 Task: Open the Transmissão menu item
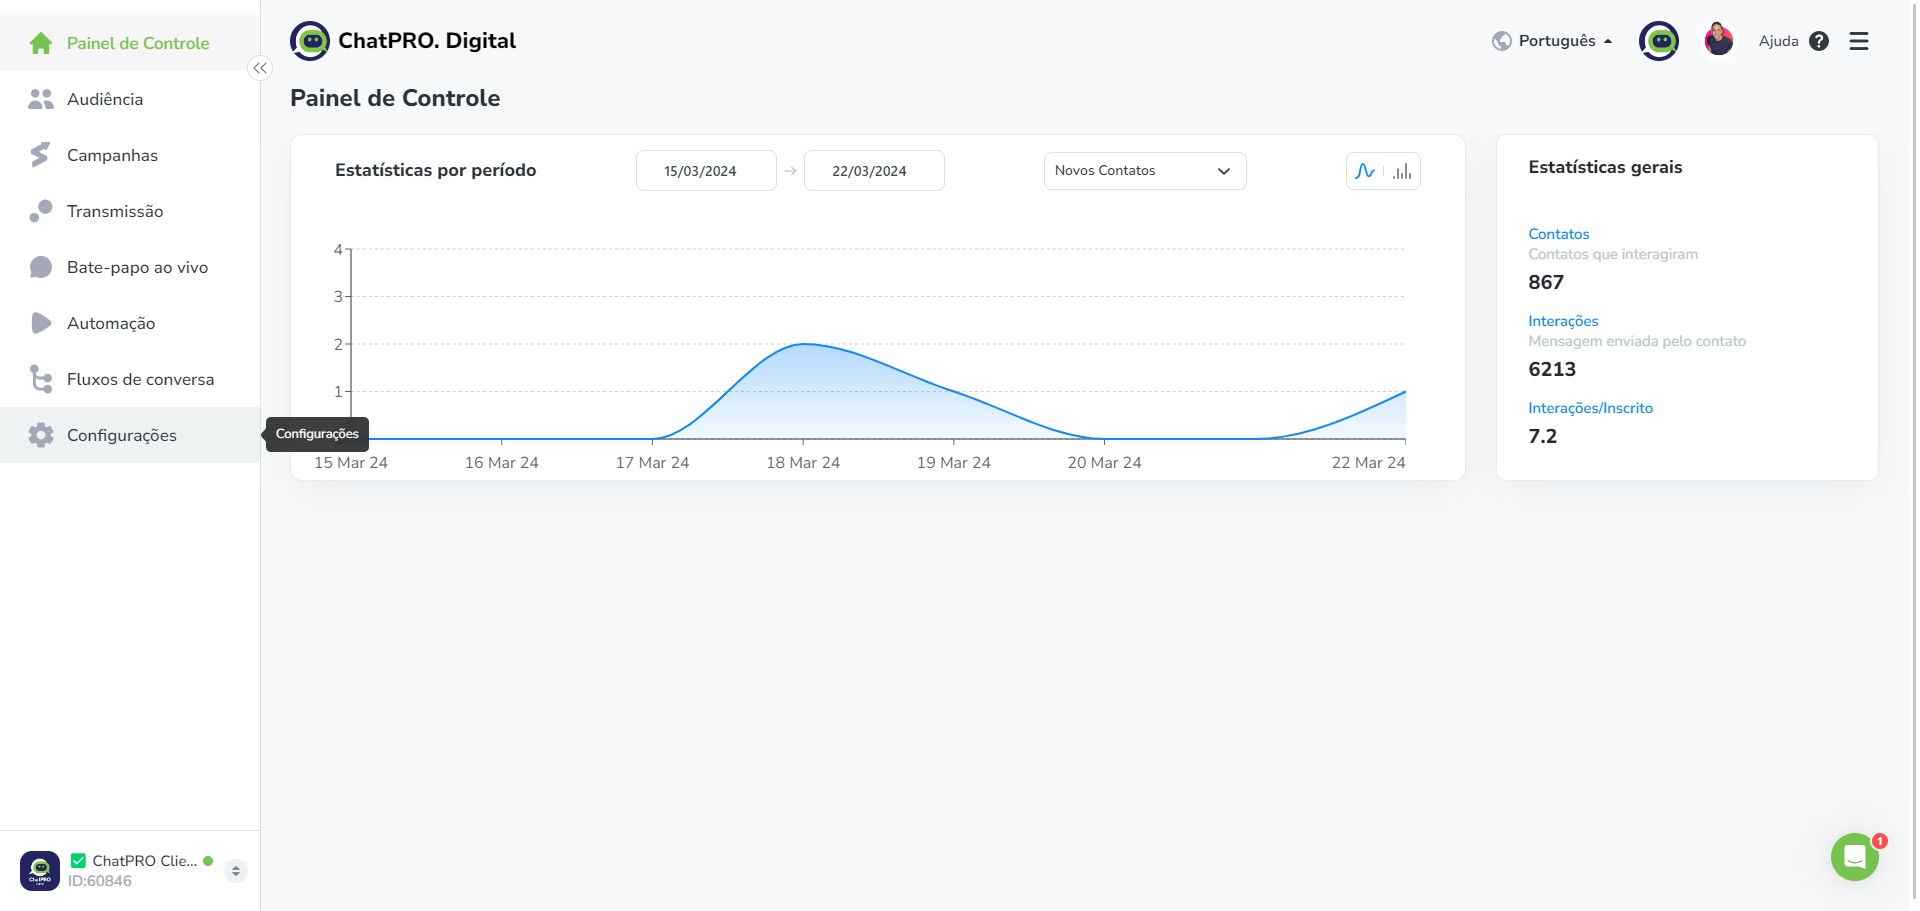tap(130, 211)
